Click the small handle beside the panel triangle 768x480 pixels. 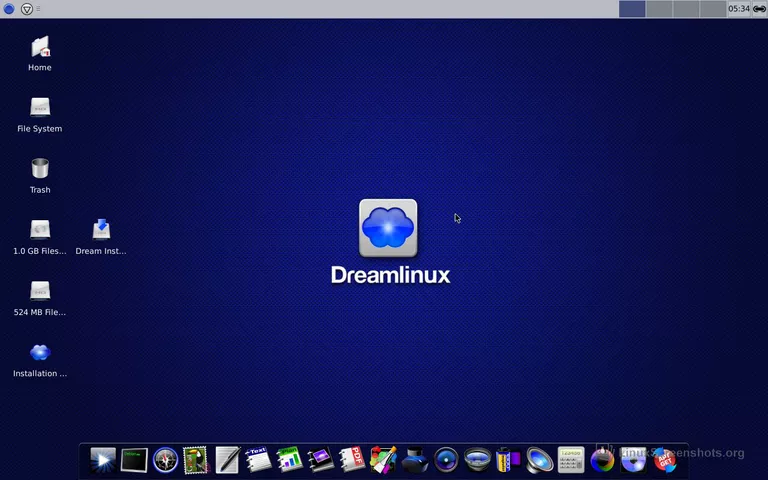pyautogui.click(x=38, y=9)
